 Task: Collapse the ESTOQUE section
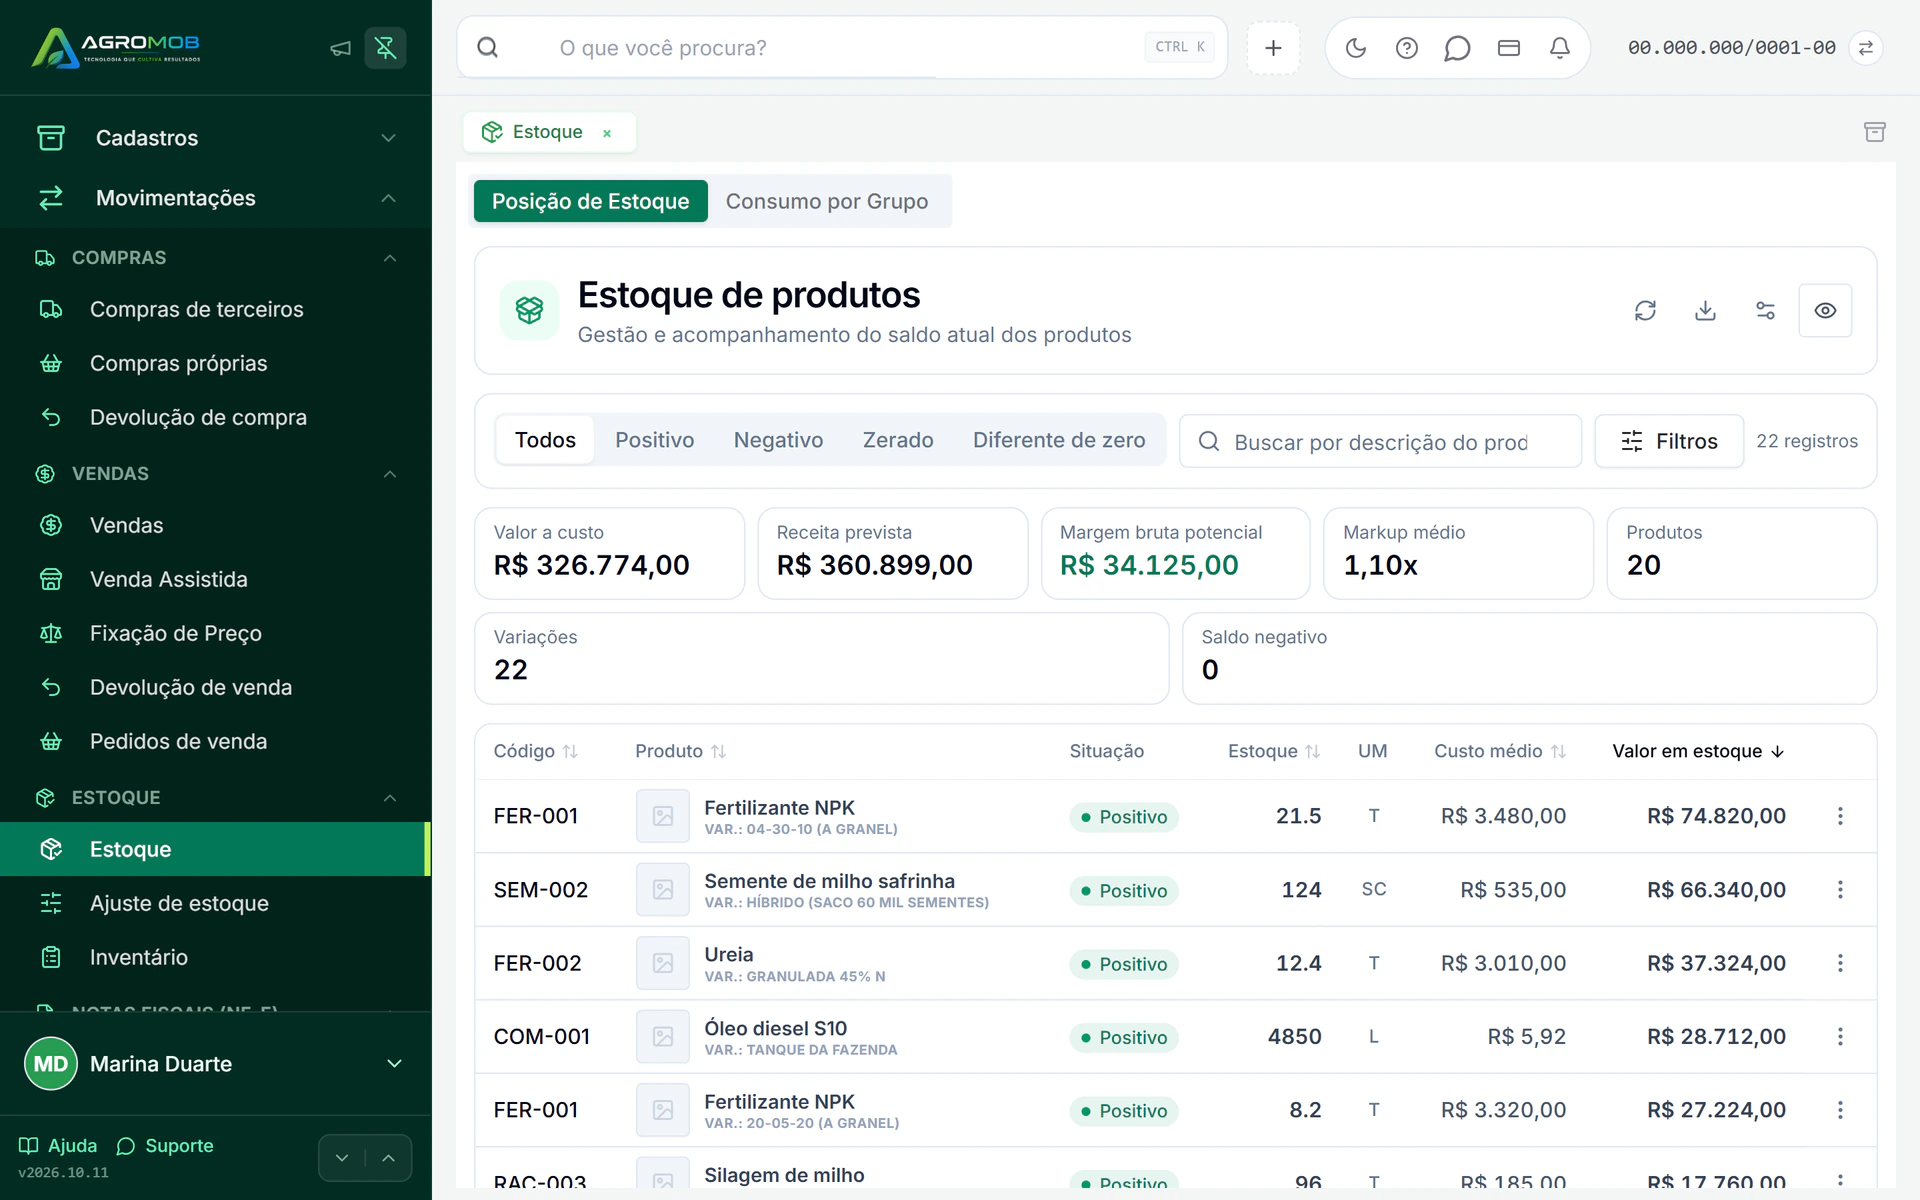pos(216,798)
